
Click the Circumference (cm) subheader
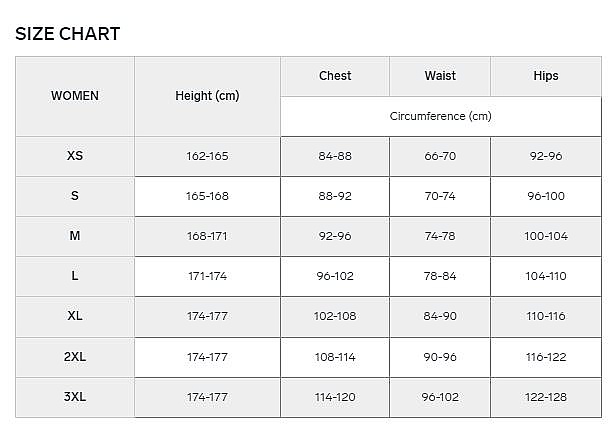click(440, 116)
